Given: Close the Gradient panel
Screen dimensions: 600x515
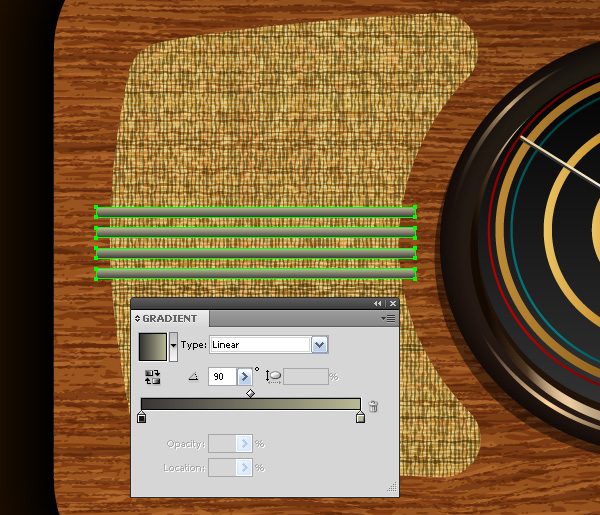Looking at the screenshot, I should click(393, 303).
